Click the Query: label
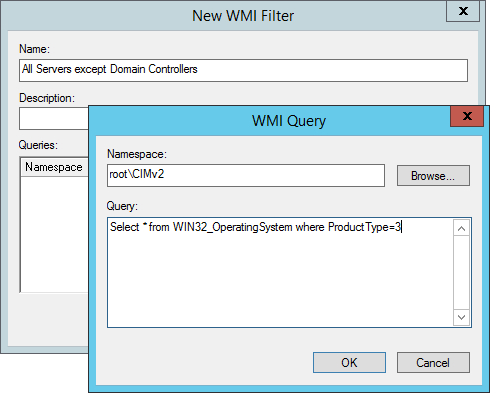 [x=122, y=206]
